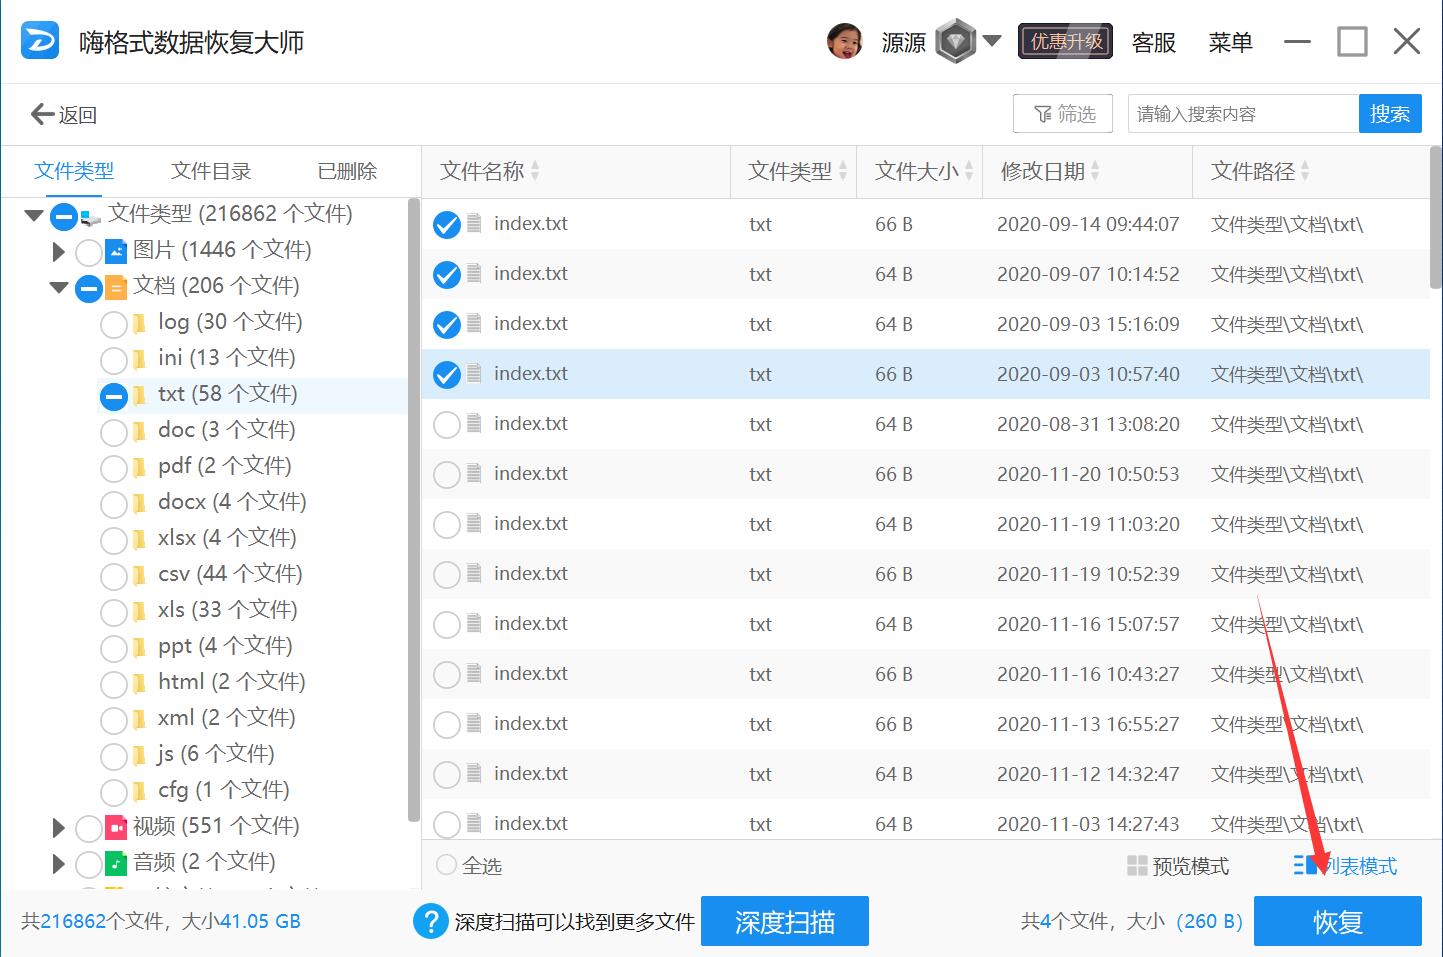The width and height of the screenshot is (1443, 957).
Task: Uncheck the first index.txt file row
Action: point(447,223)
